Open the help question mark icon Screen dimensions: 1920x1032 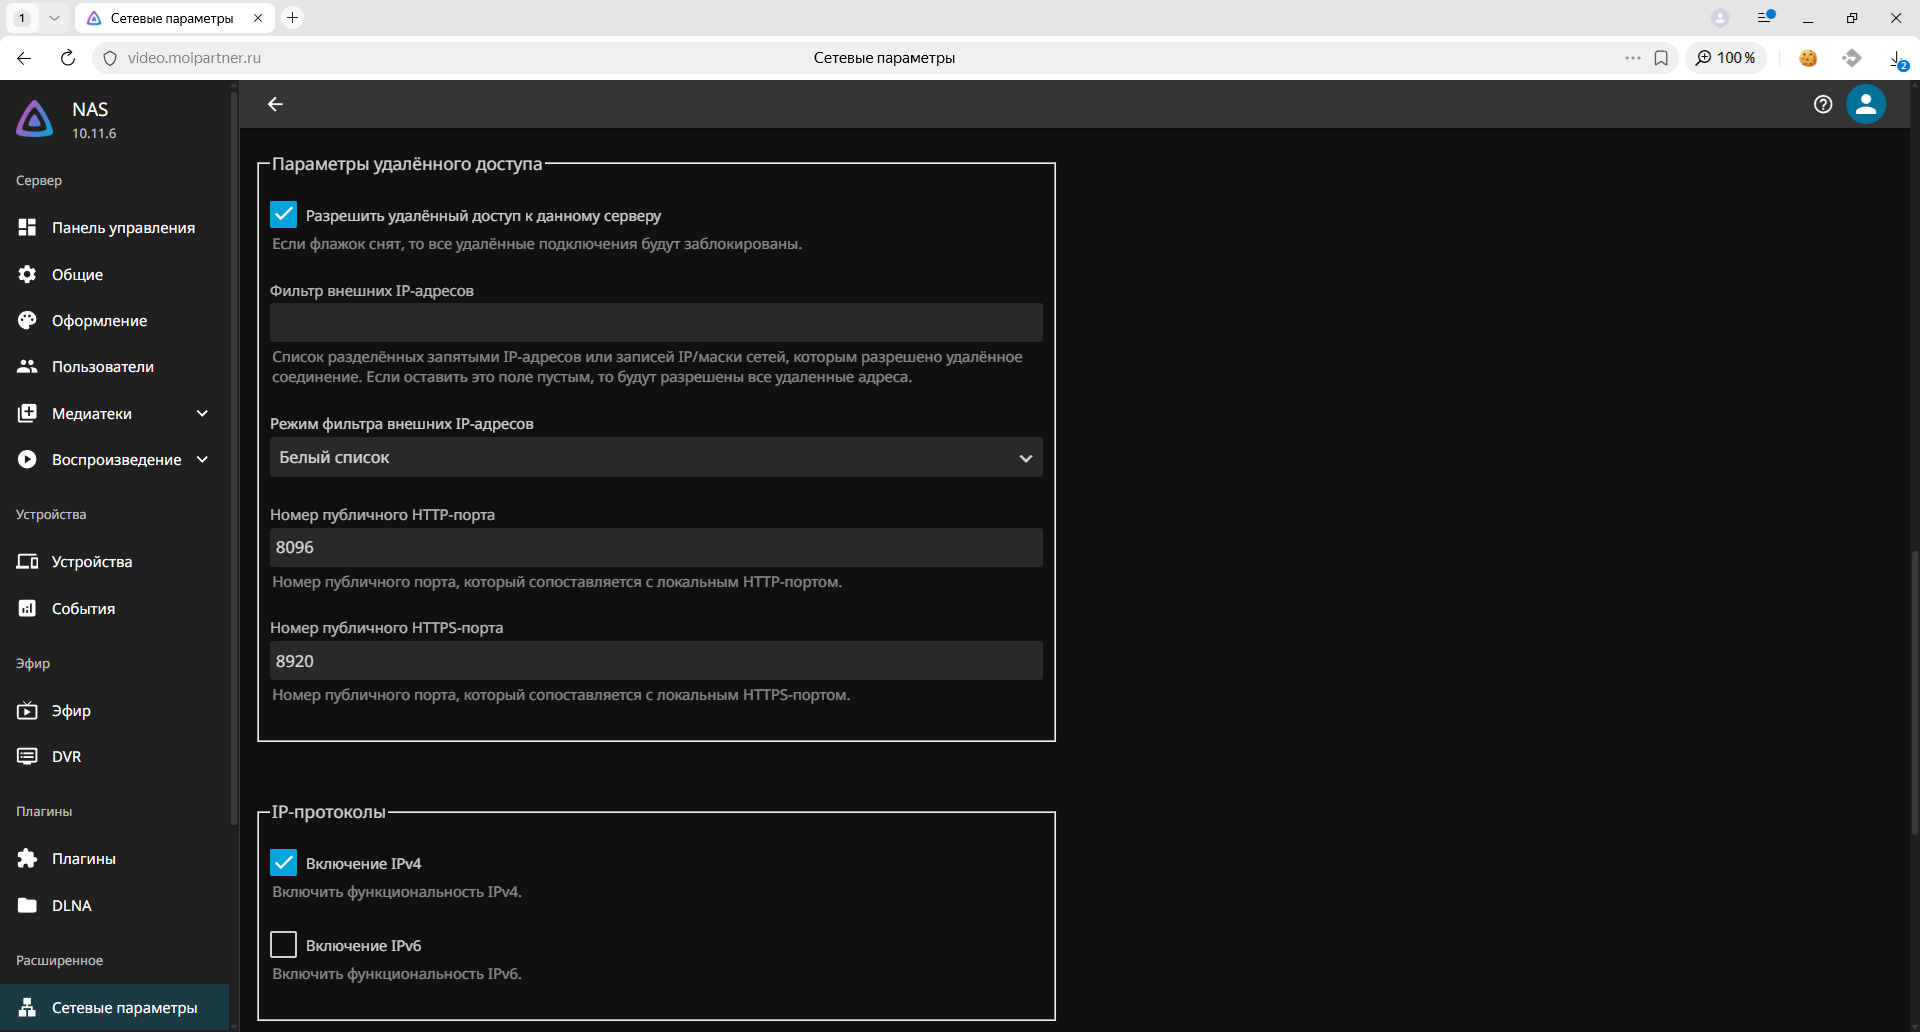(x=1823, y=104)
